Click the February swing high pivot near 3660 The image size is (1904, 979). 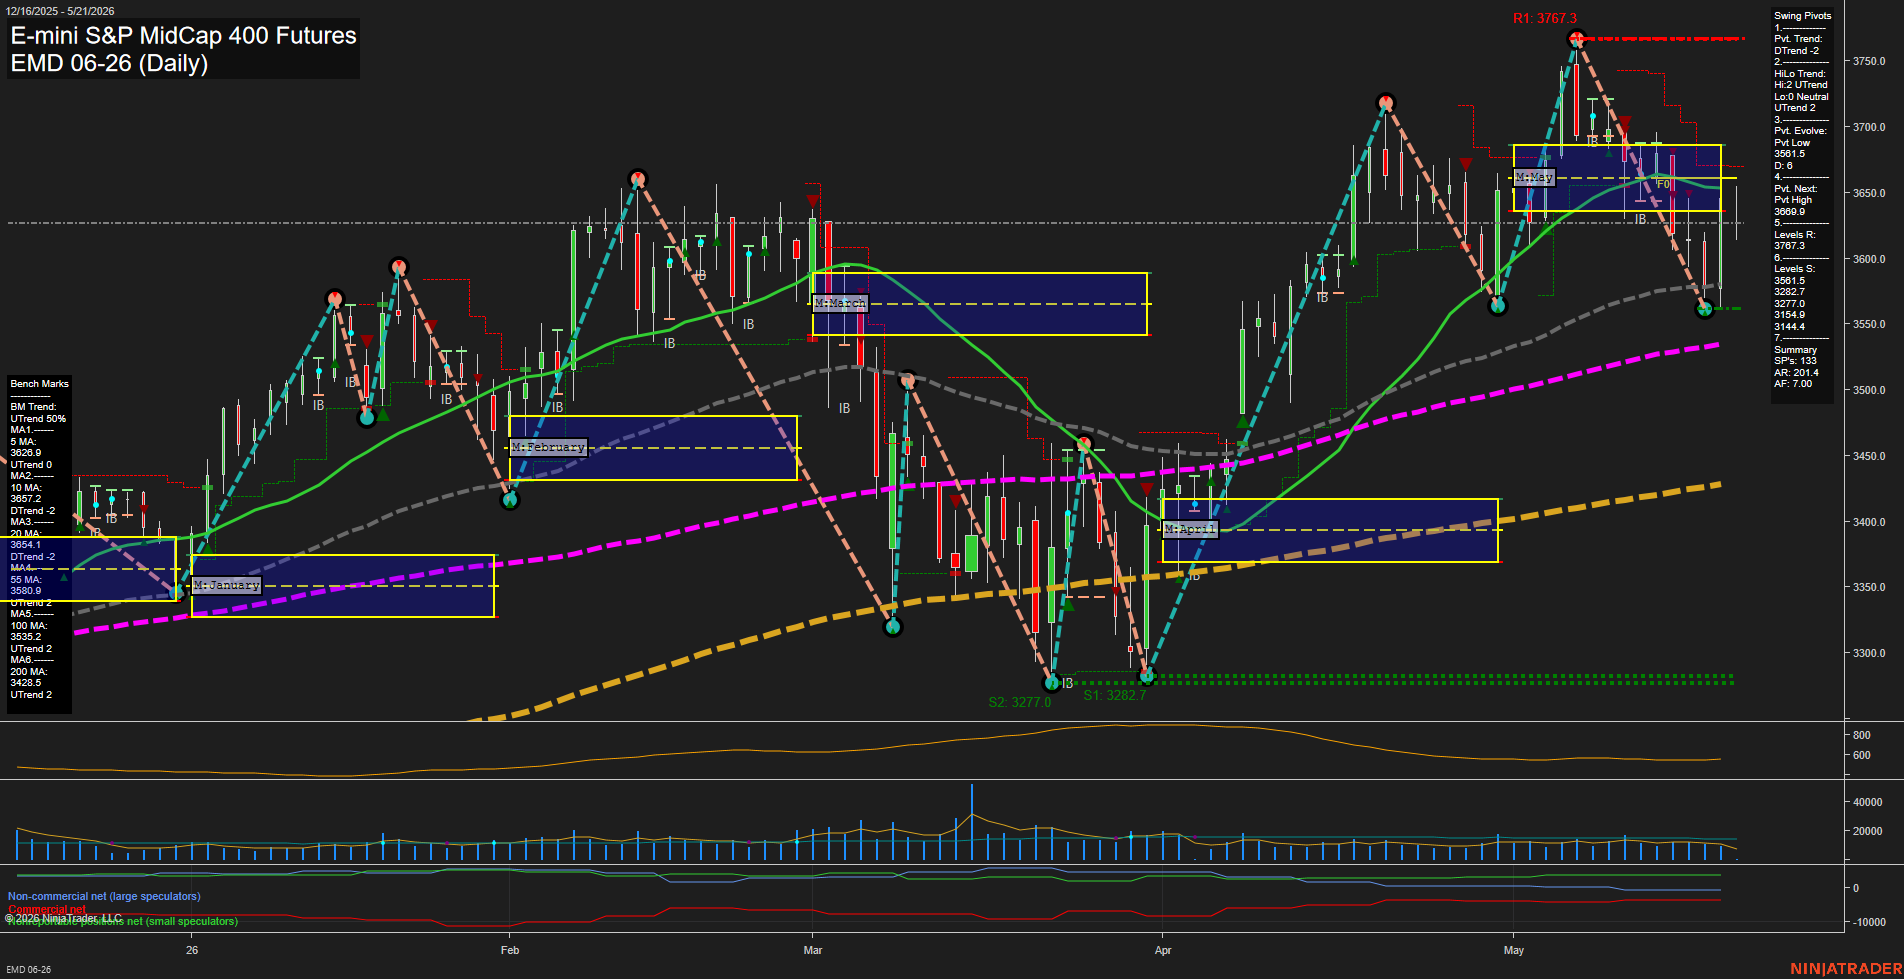coord(637,179)
